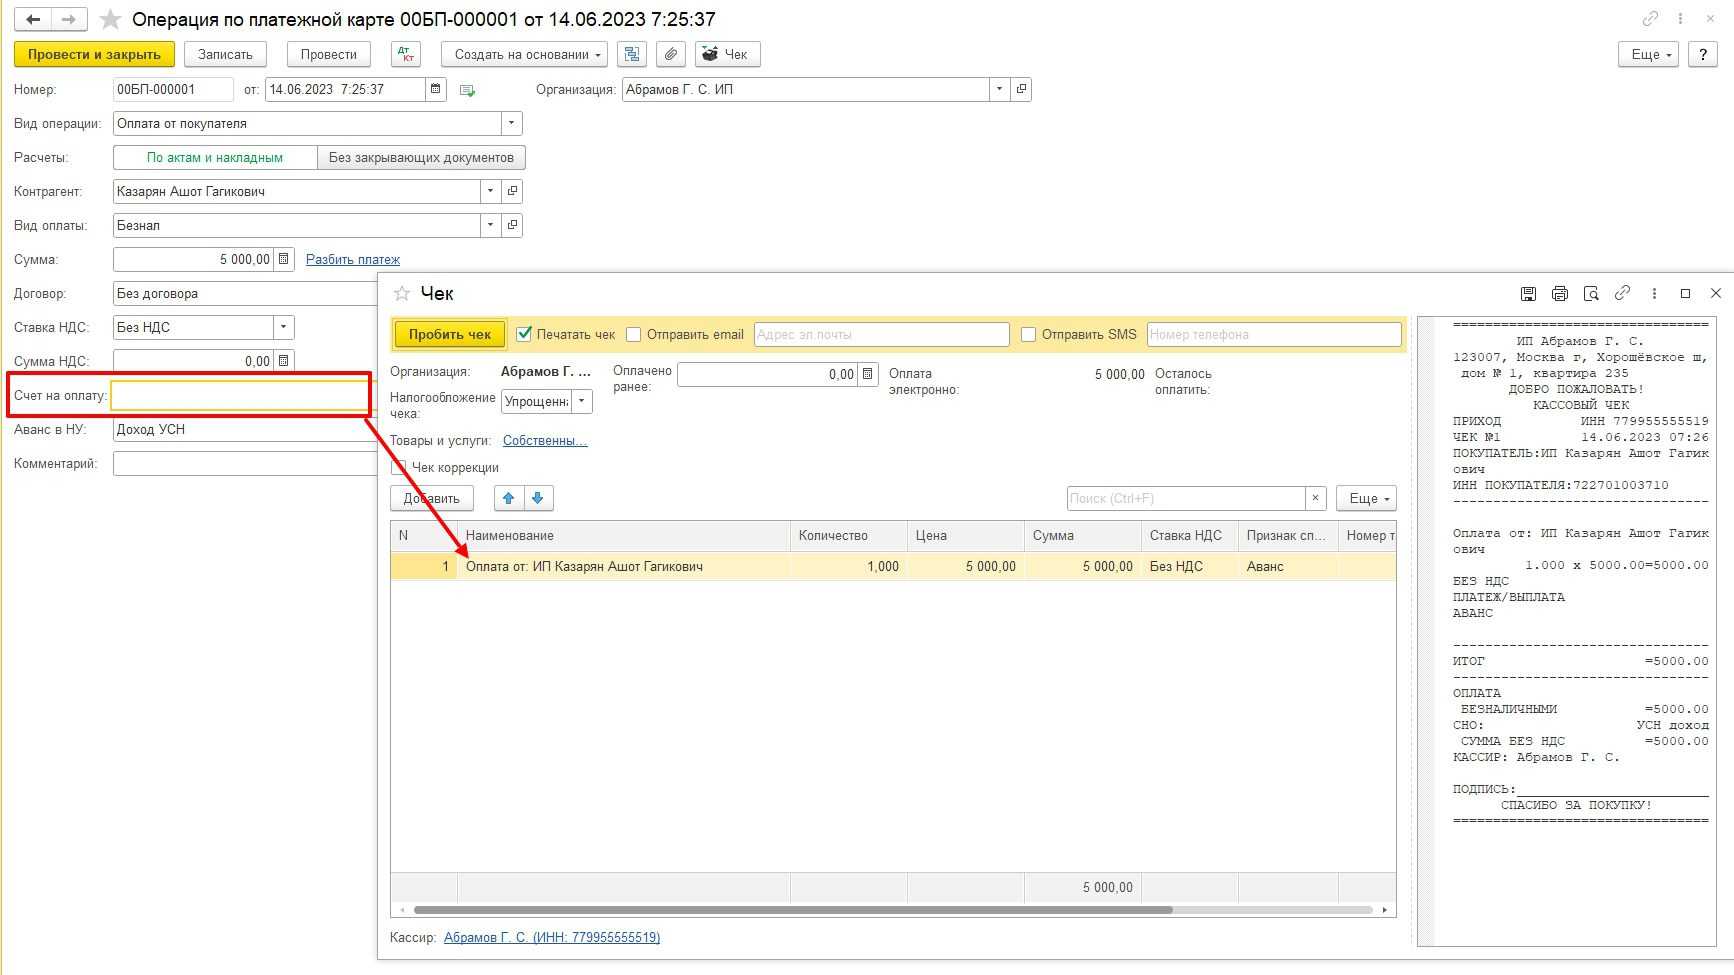The image size is (1734, 975).
Task: Enable the Отправить SMS checkbox
Action: coord(1028,334)
